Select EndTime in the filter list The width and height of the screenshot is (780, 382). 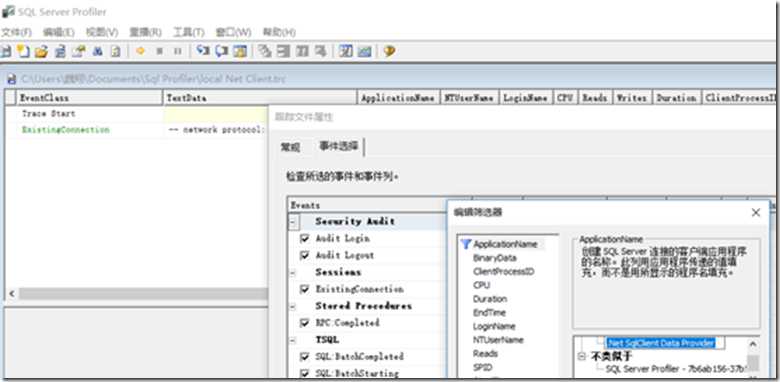[x=489, y=312]
